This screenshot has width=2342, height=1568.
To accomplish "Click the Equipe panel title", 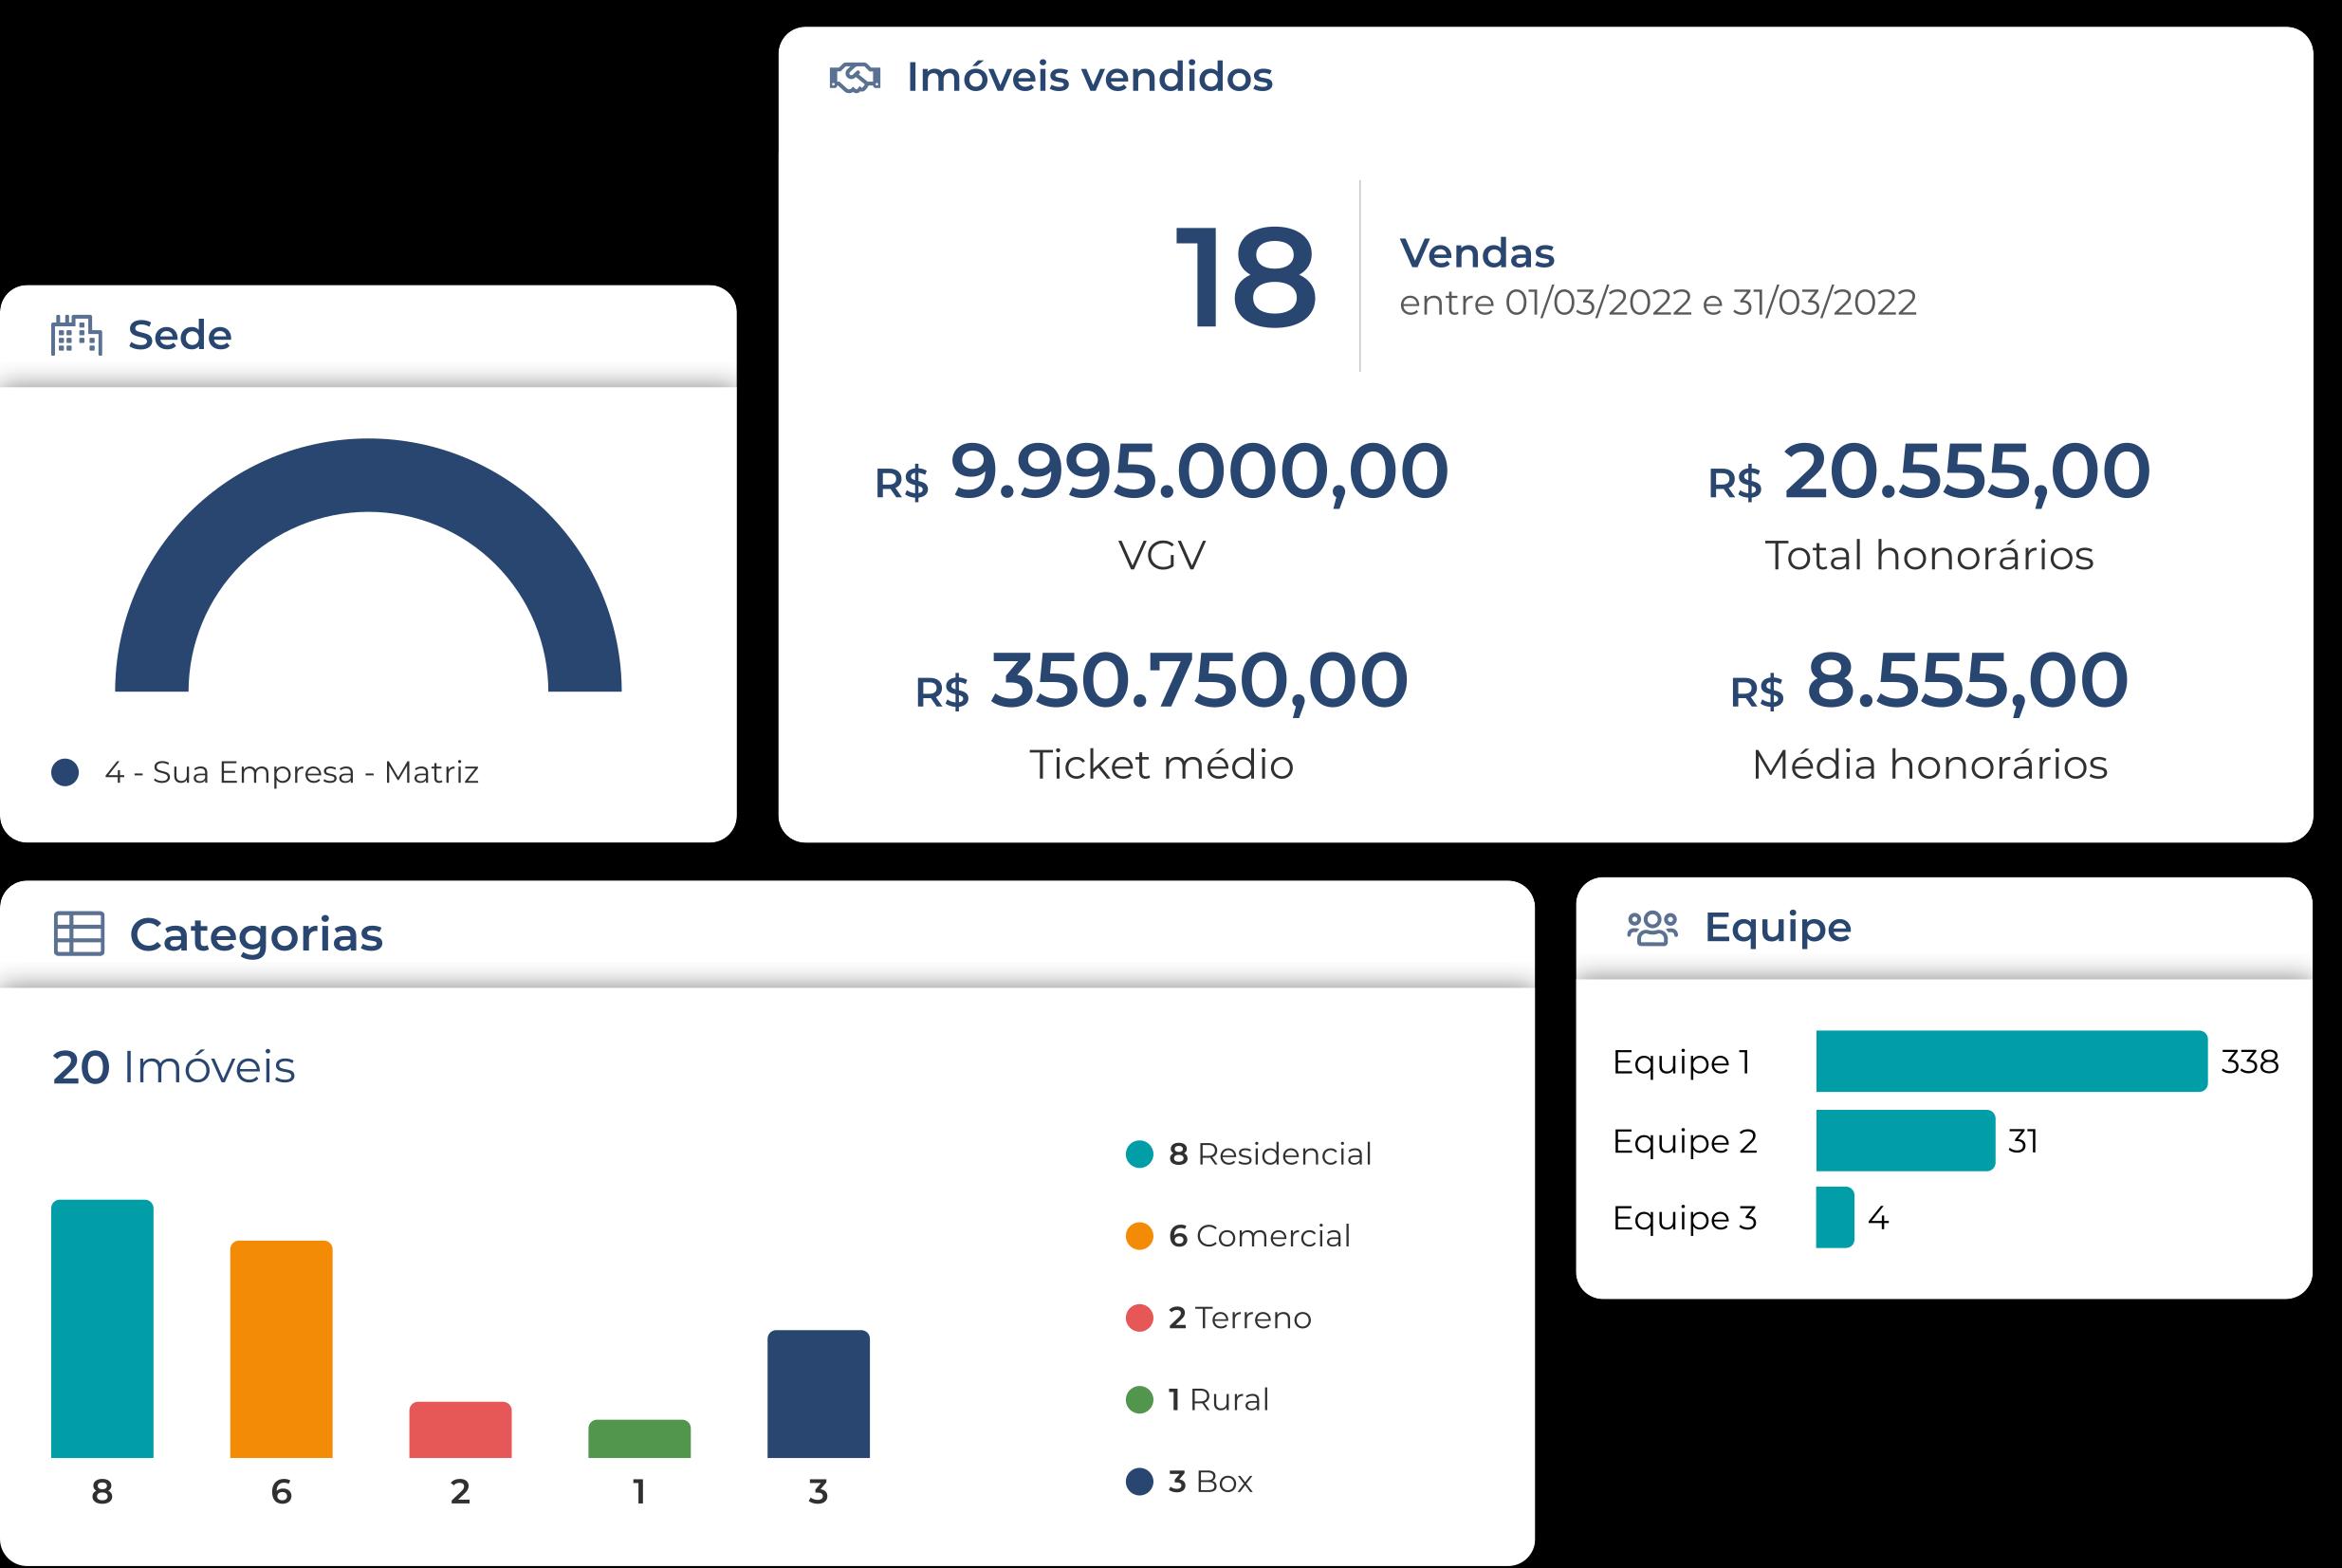I will [1778, 928].
